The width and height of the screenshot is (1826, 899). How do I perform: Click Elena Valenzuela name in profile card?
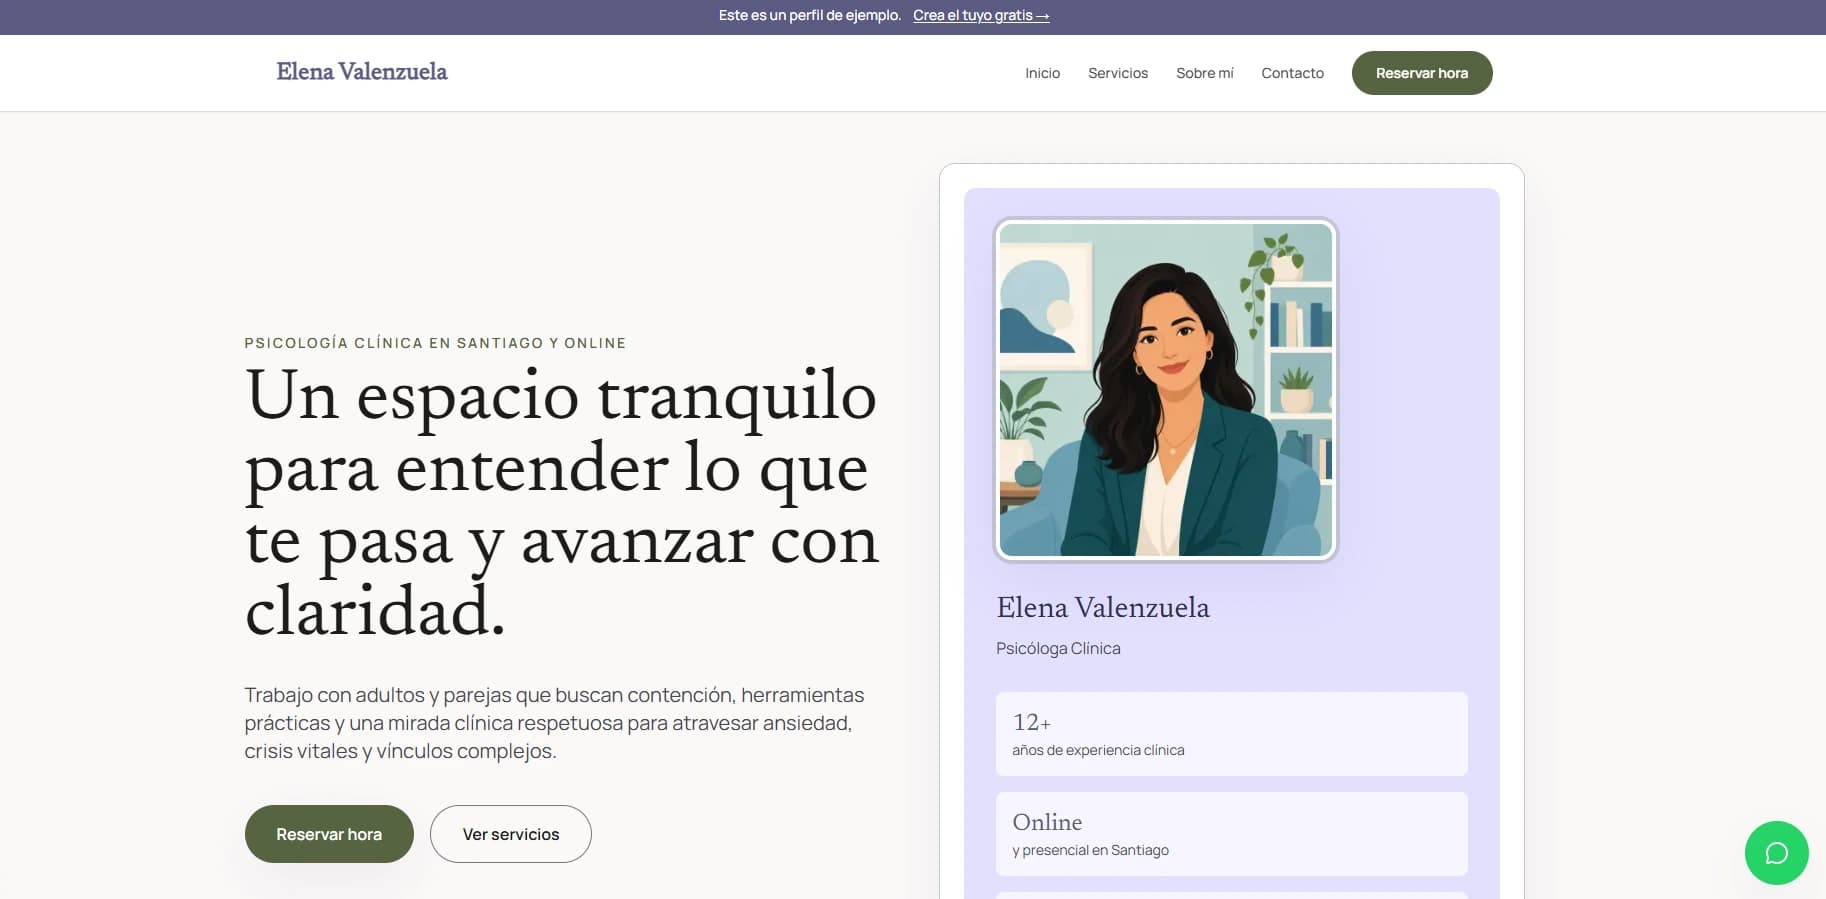(x=1103, y=608)
